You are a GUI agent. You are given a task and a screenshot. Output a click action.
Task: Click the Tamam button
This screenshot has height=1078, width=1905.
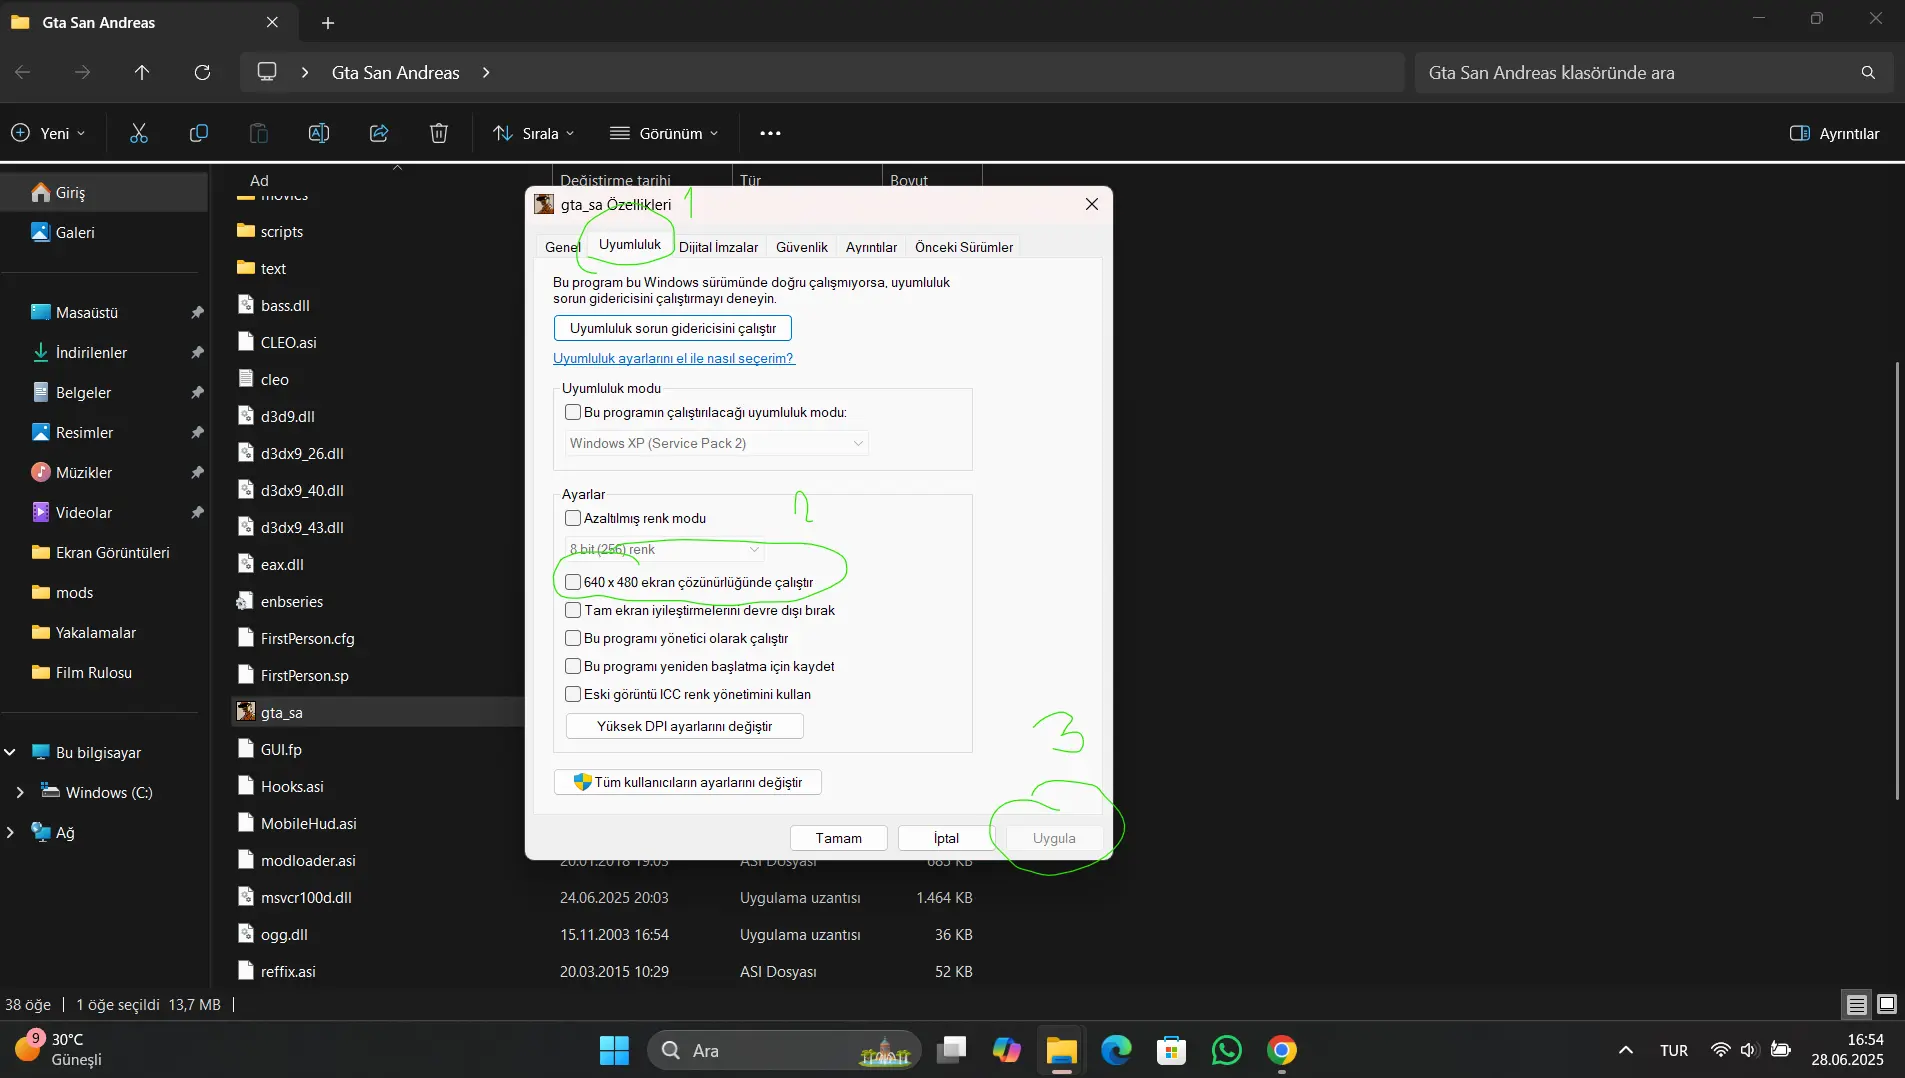tap(839, 838)
